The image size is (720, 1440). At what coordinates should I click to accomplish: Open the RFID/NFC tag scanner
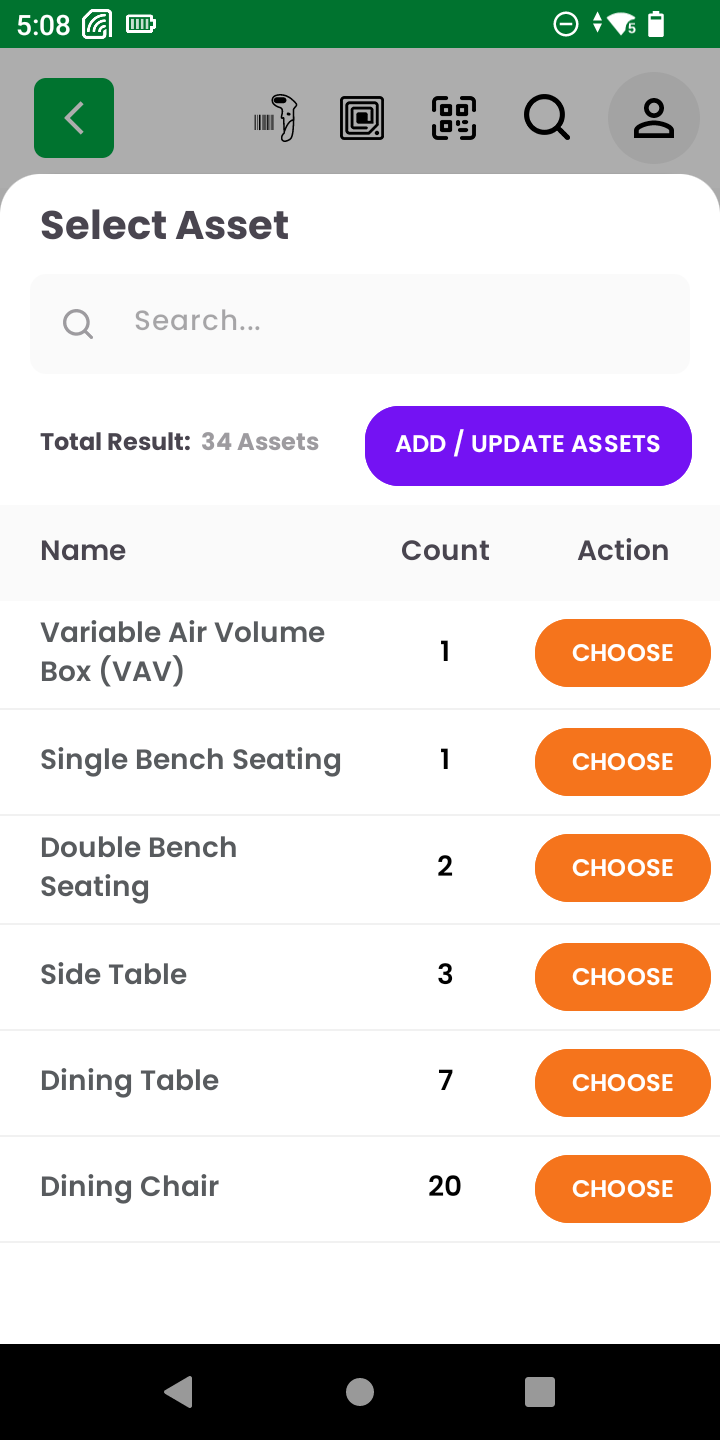tap(362, 118)
